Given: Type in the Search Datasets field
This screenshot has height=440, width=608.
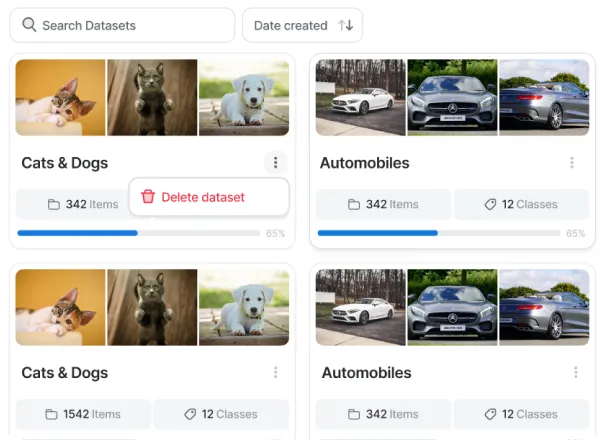Looking at the screenshot, I should click(x=130, y=25).
